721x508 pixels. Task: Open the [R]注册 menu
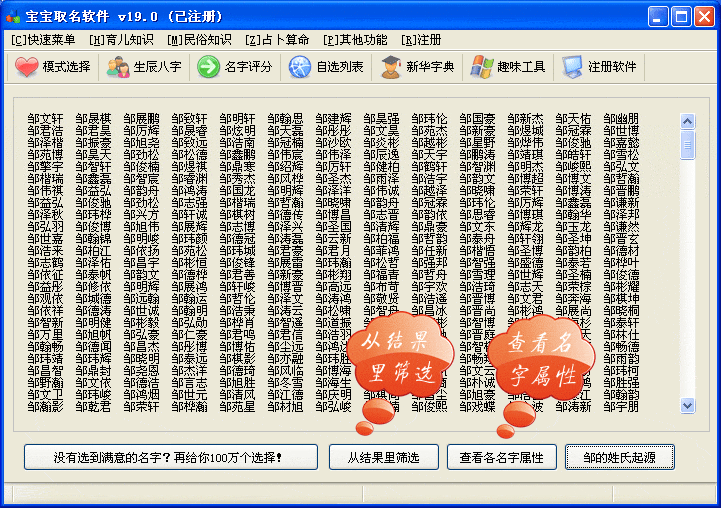tap(421, 40)
